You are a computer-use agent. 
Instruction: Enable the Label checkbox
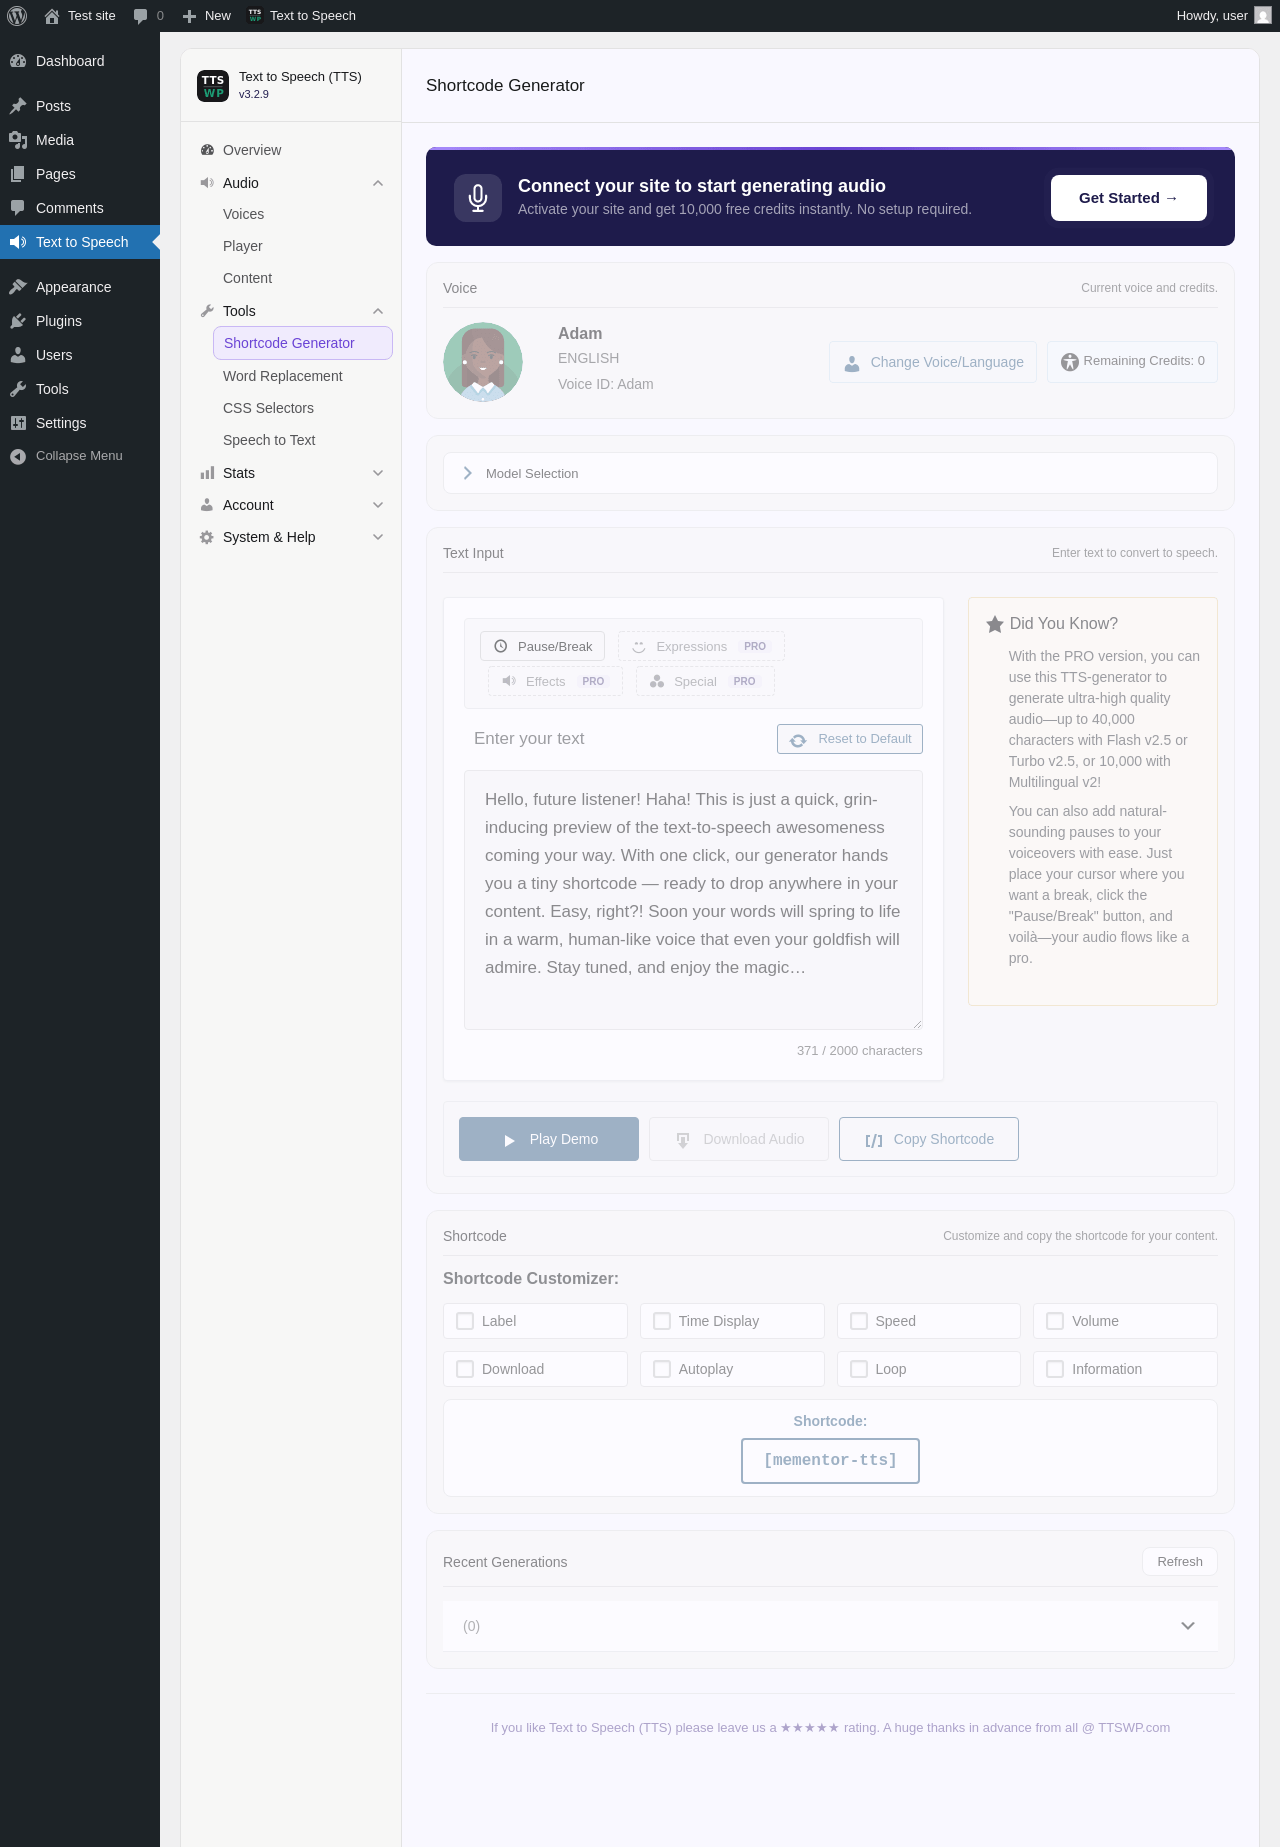pos(465,1321)
